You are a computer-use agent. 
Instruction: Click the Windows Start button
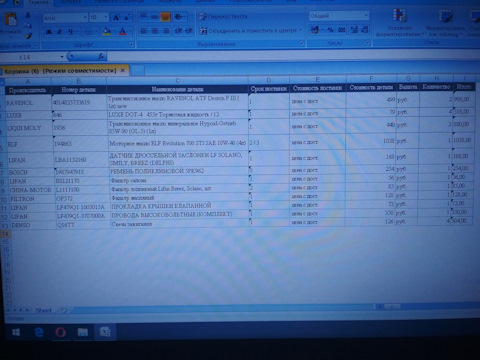point(16,332)
